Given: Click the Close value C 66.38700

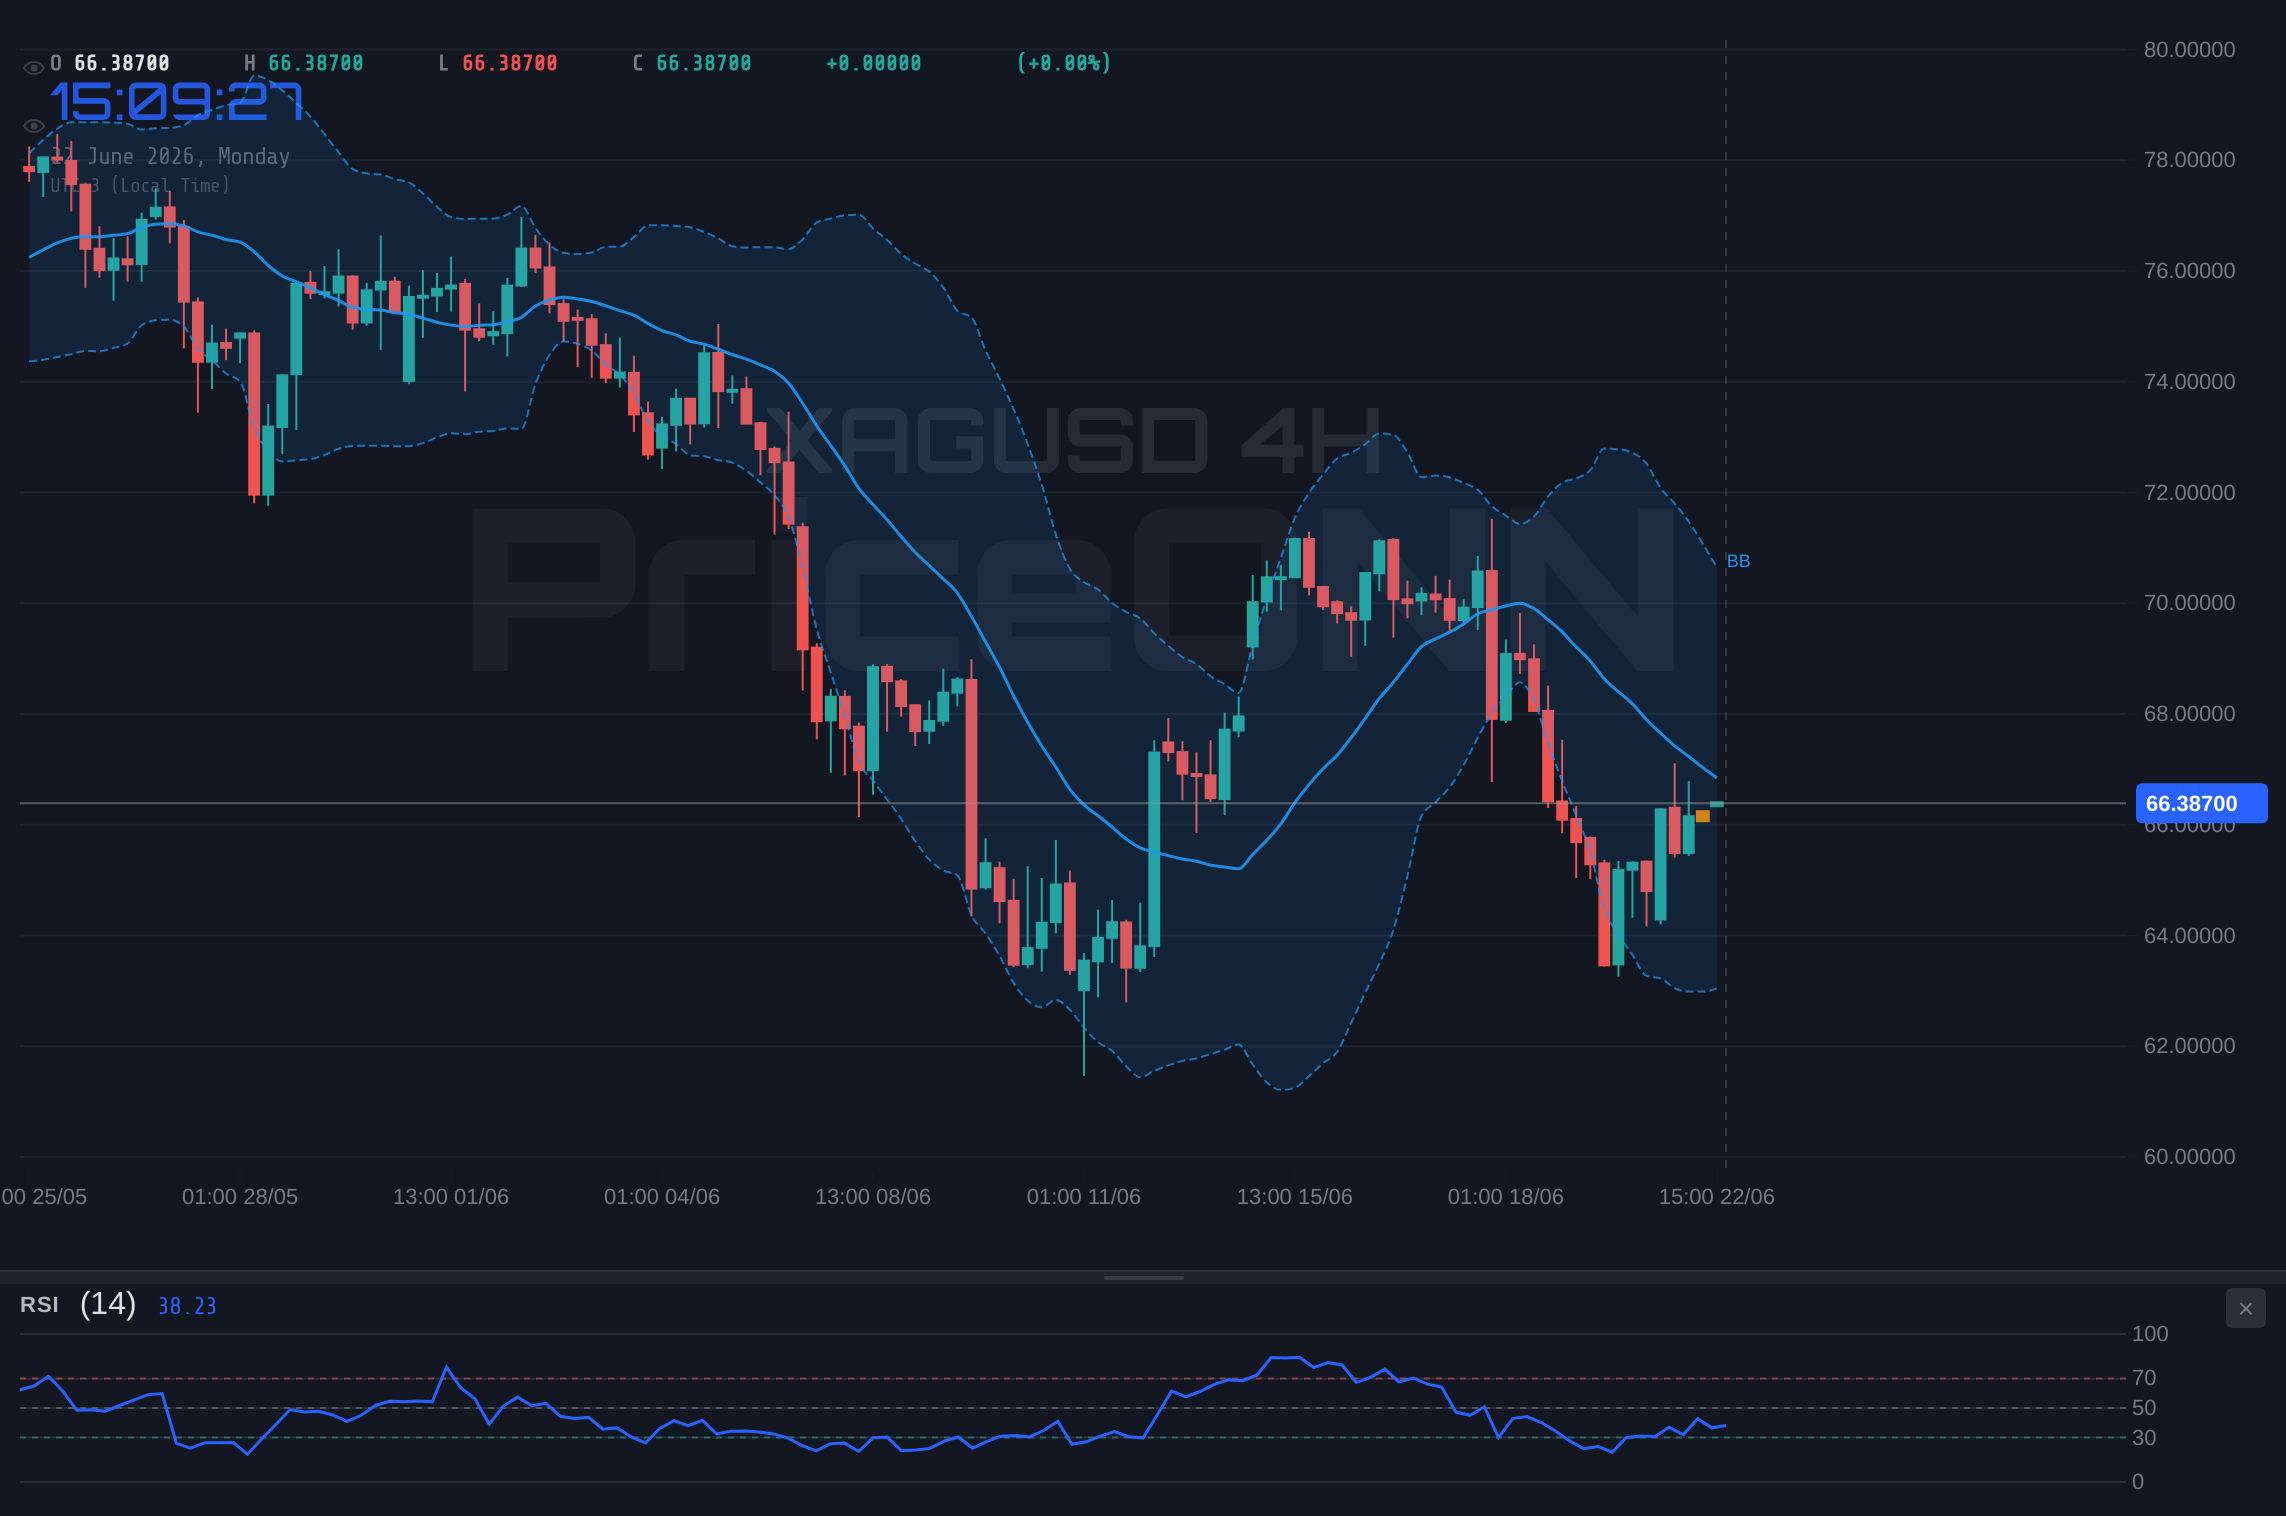Looking at the screenshot, I should (692, 63).
